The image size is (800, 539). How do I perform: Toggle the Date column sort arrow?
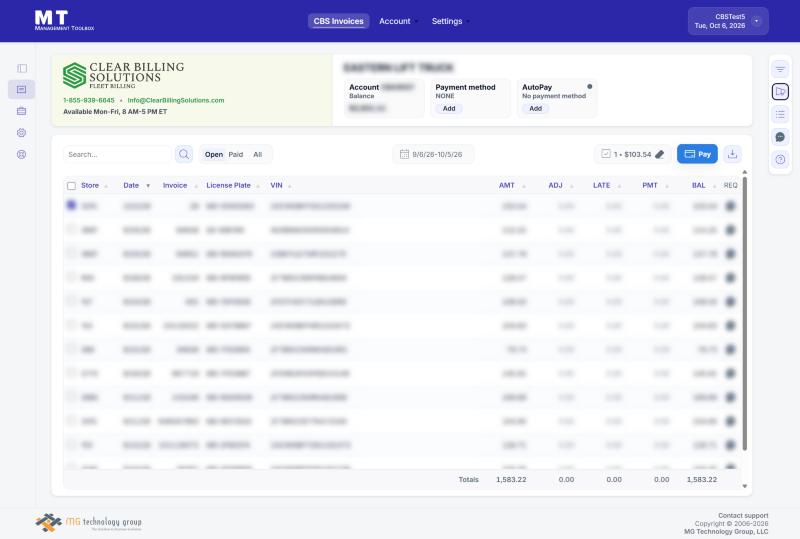coord(148,186)
